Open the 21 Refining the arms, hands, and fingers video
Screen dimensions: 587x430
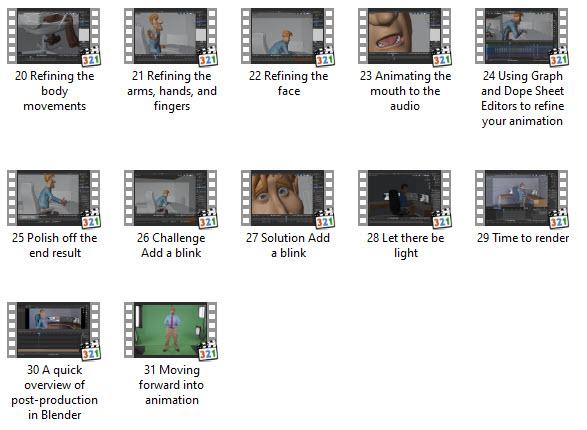pyautogui.click(x=171, y=36)
